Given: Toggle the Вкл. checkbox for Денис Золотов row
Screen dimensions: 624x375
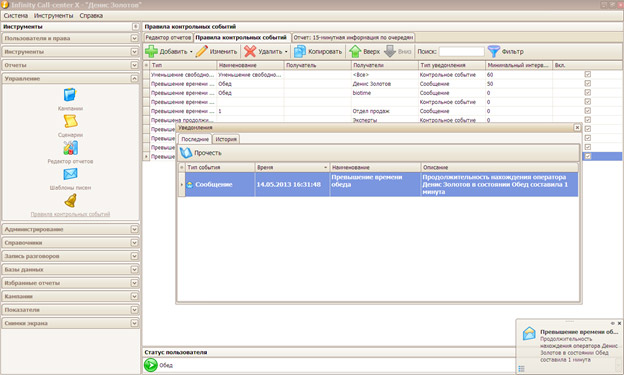Looking at the screenshot, I should [x=588, y=84].
